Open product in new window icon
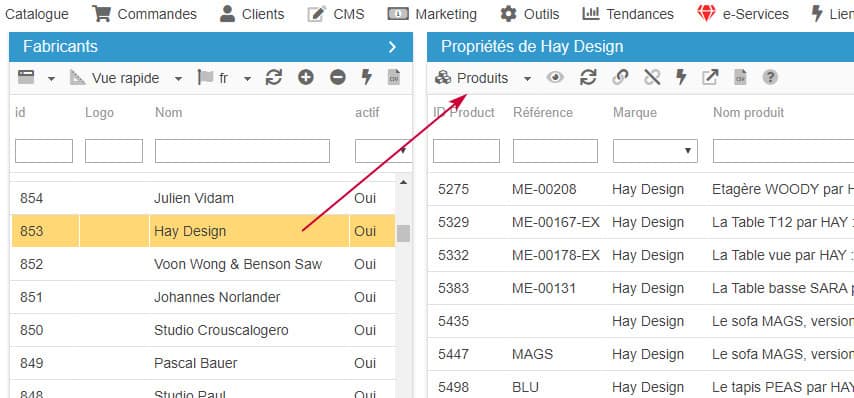Screen dimensions: 854x398 710,77
